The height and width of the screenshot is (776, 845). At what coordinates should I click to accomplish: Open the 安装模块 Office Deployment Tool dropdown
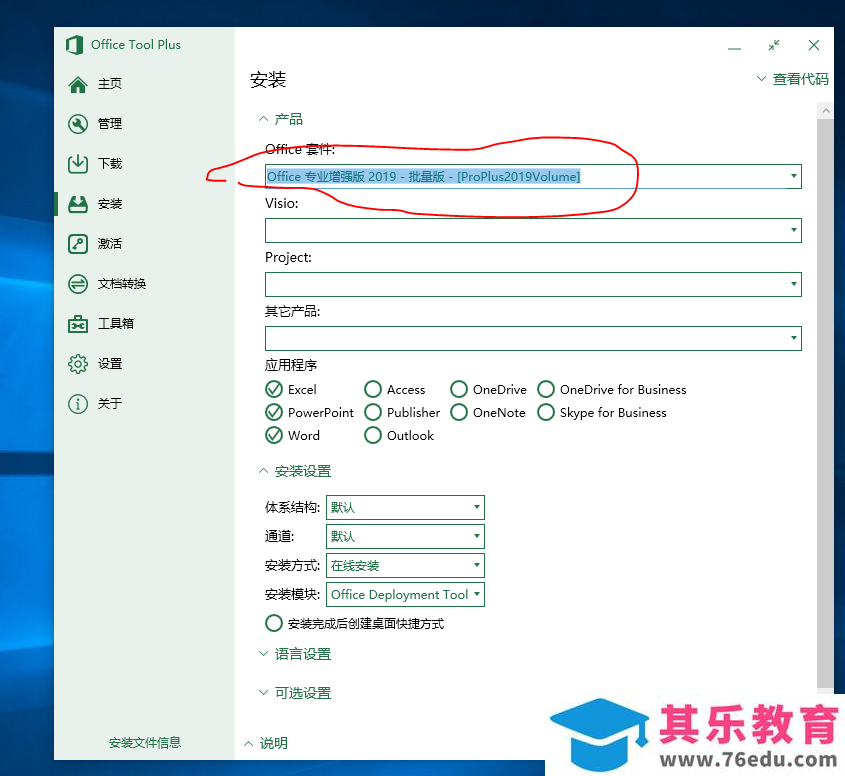405,594
